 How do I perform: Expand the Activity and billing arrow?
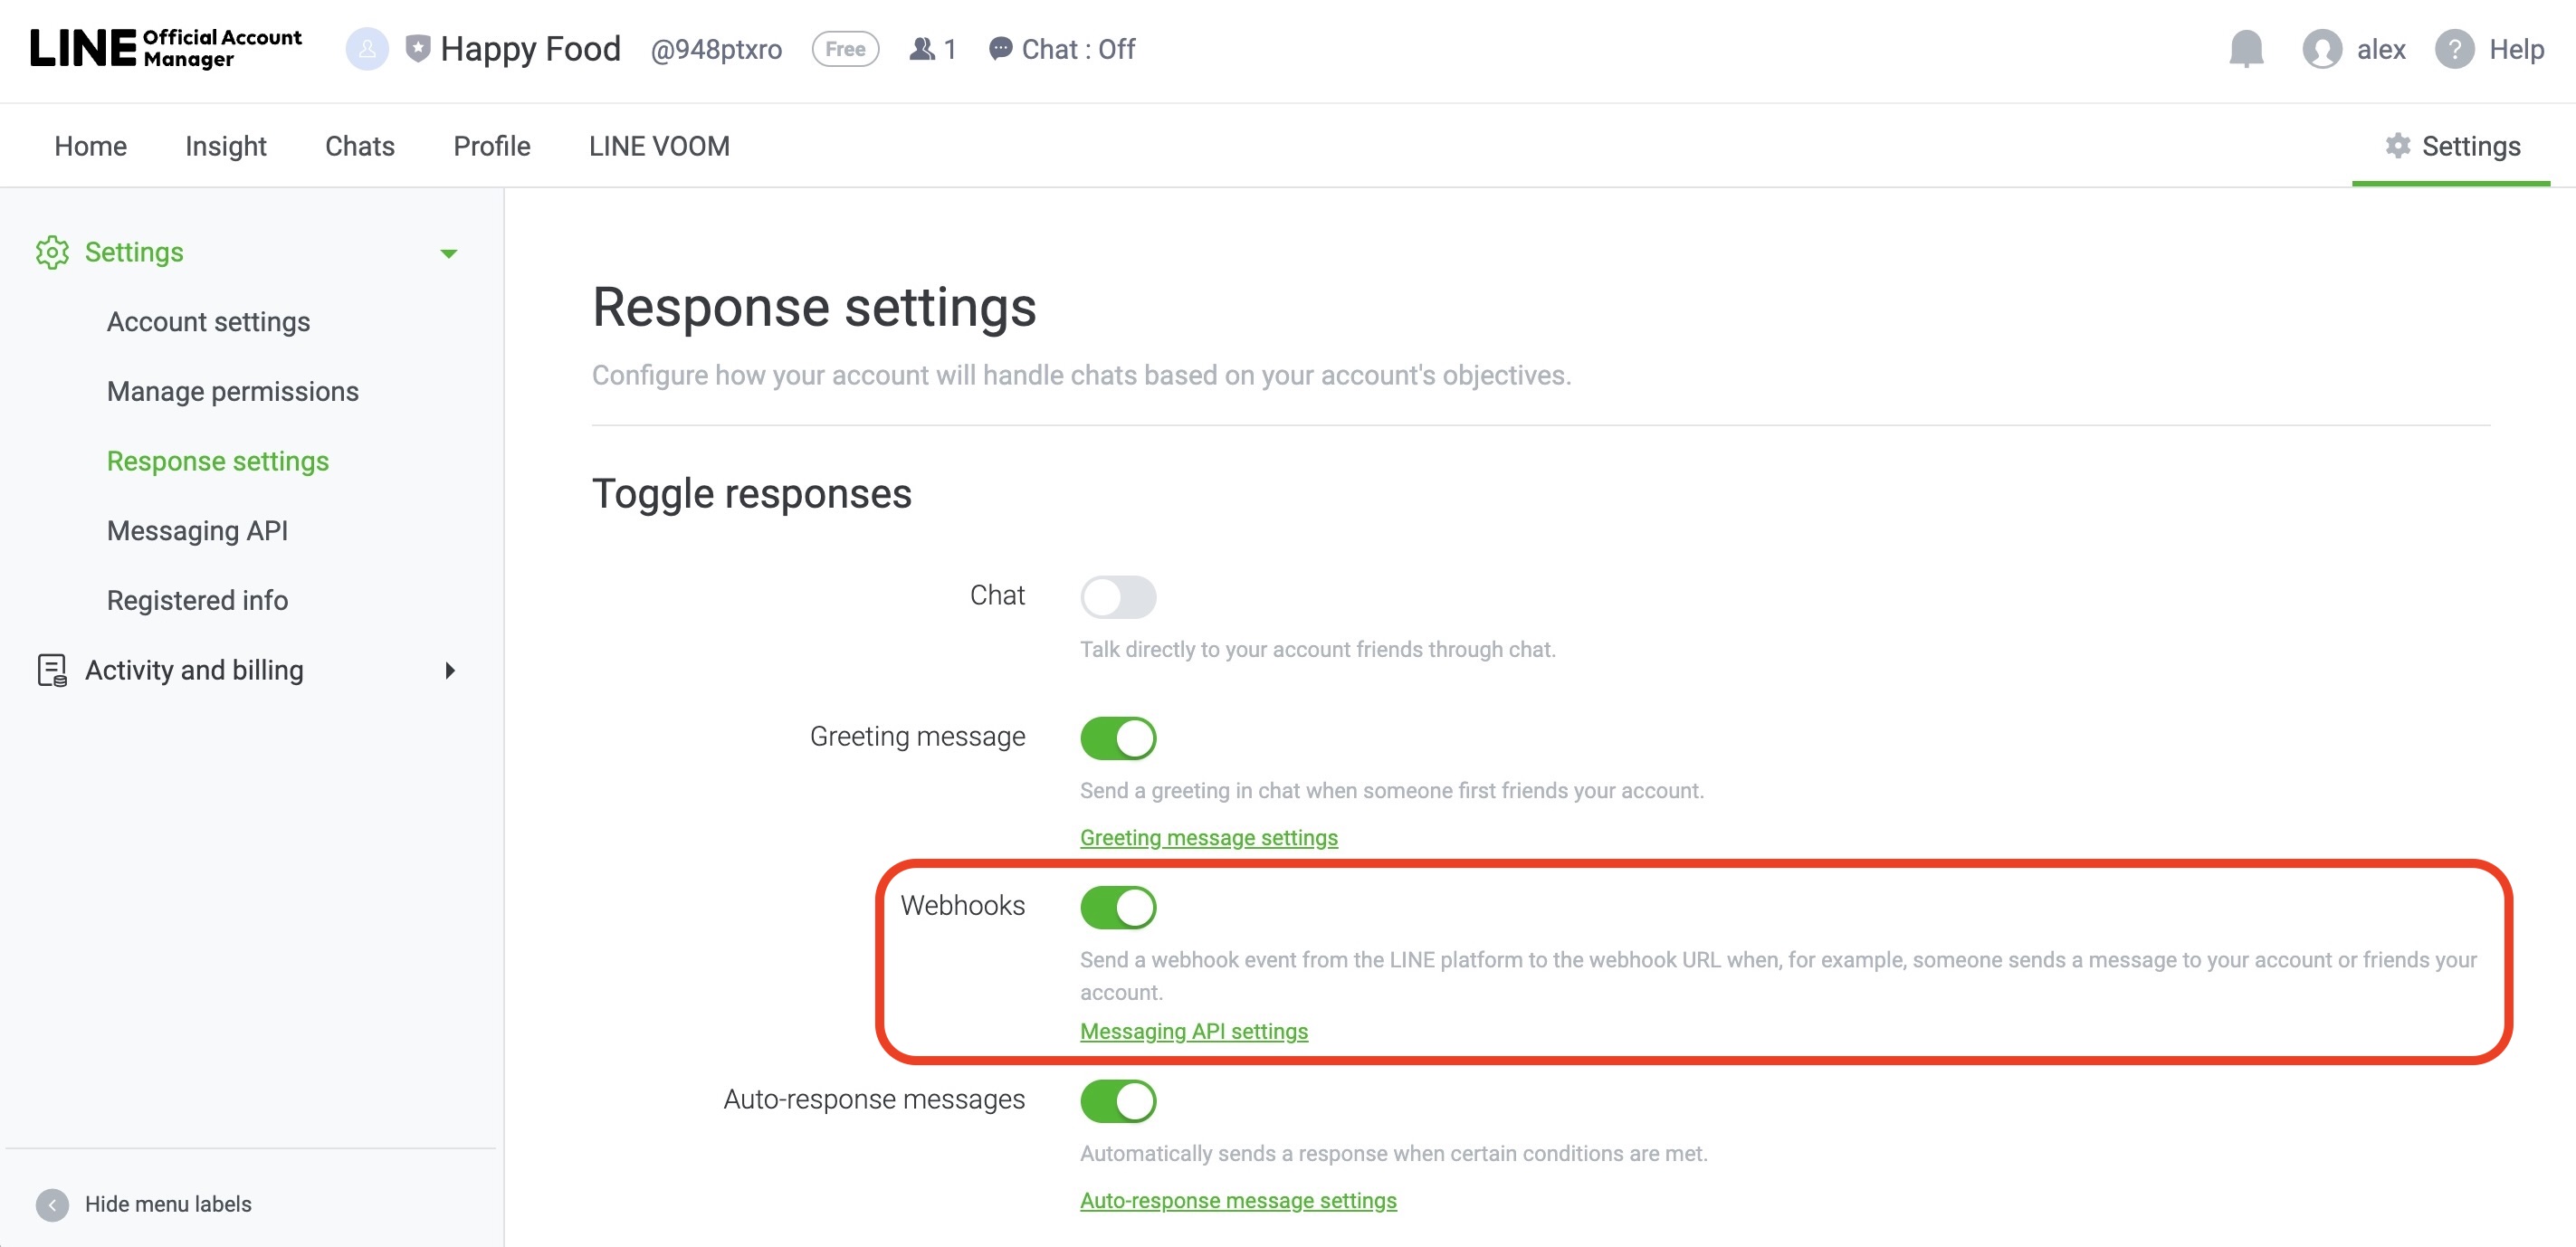point(449,670)
